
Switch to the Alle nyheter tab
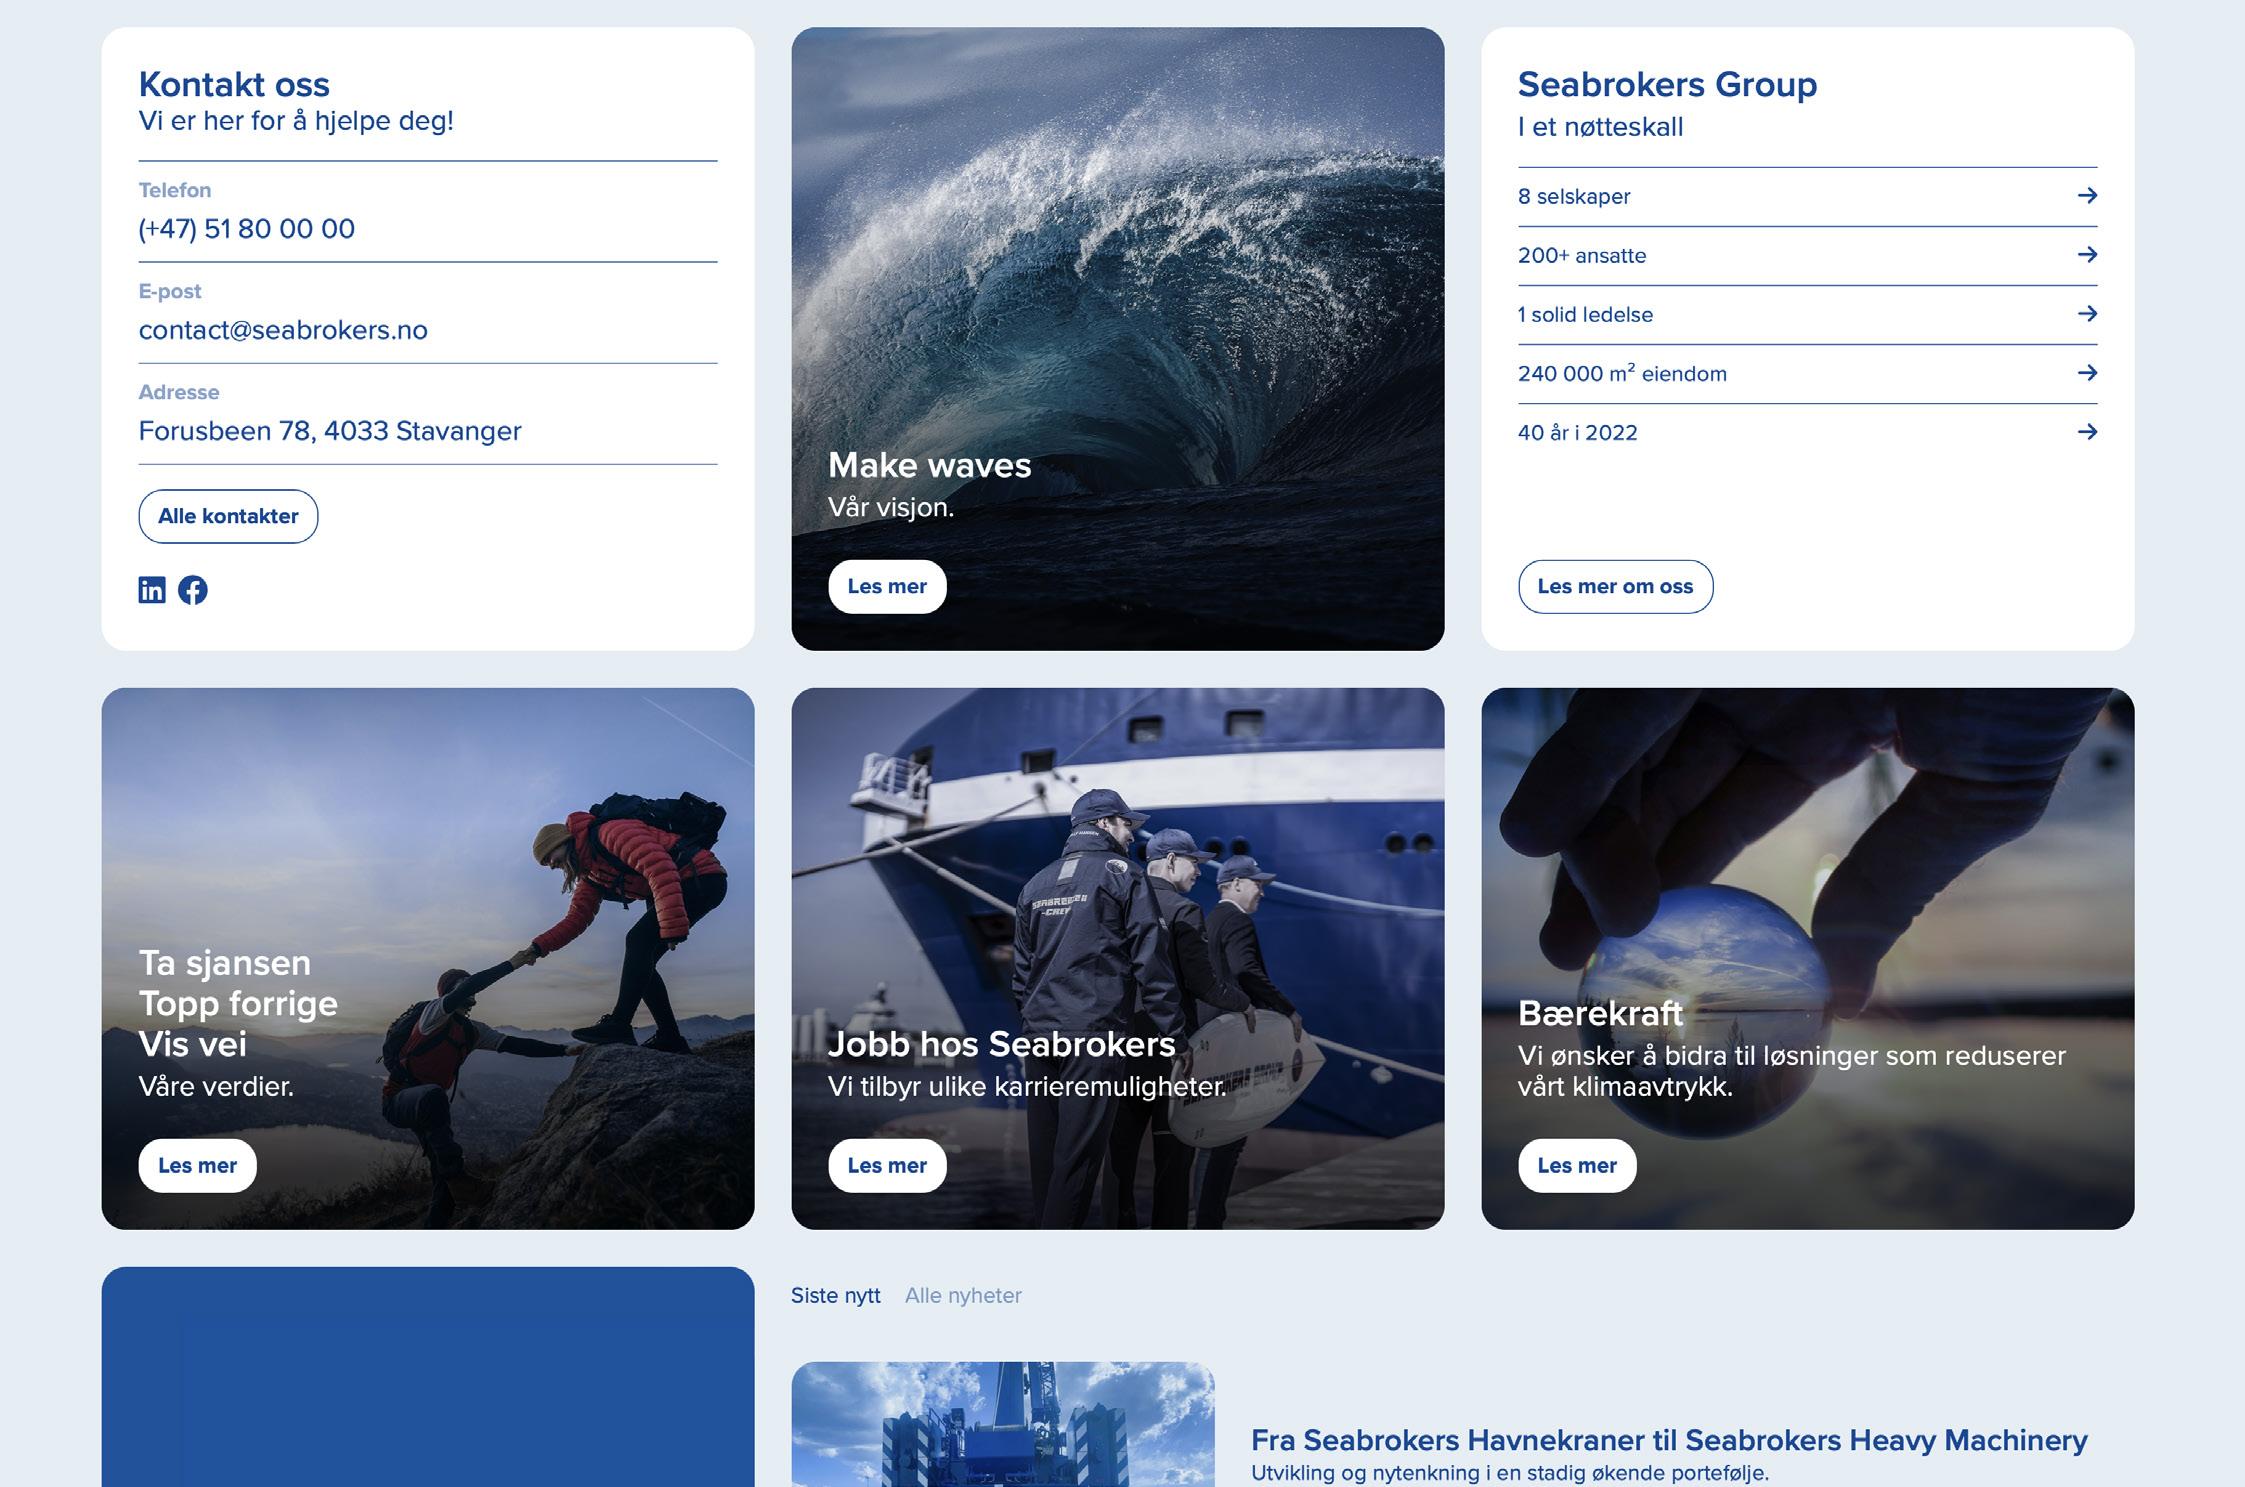[963, 1296]
